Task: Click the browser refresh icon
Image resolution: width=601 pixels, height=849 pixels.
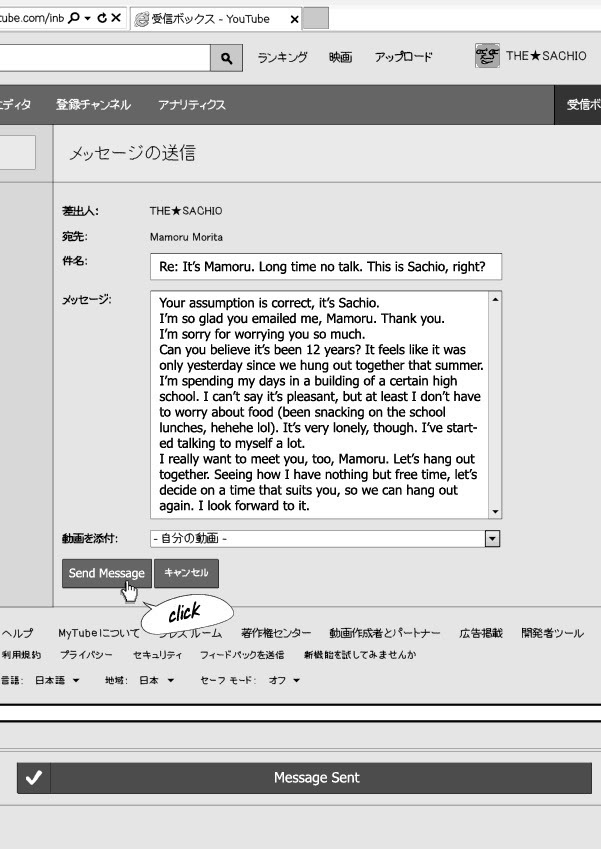Action: pos(101,18)
